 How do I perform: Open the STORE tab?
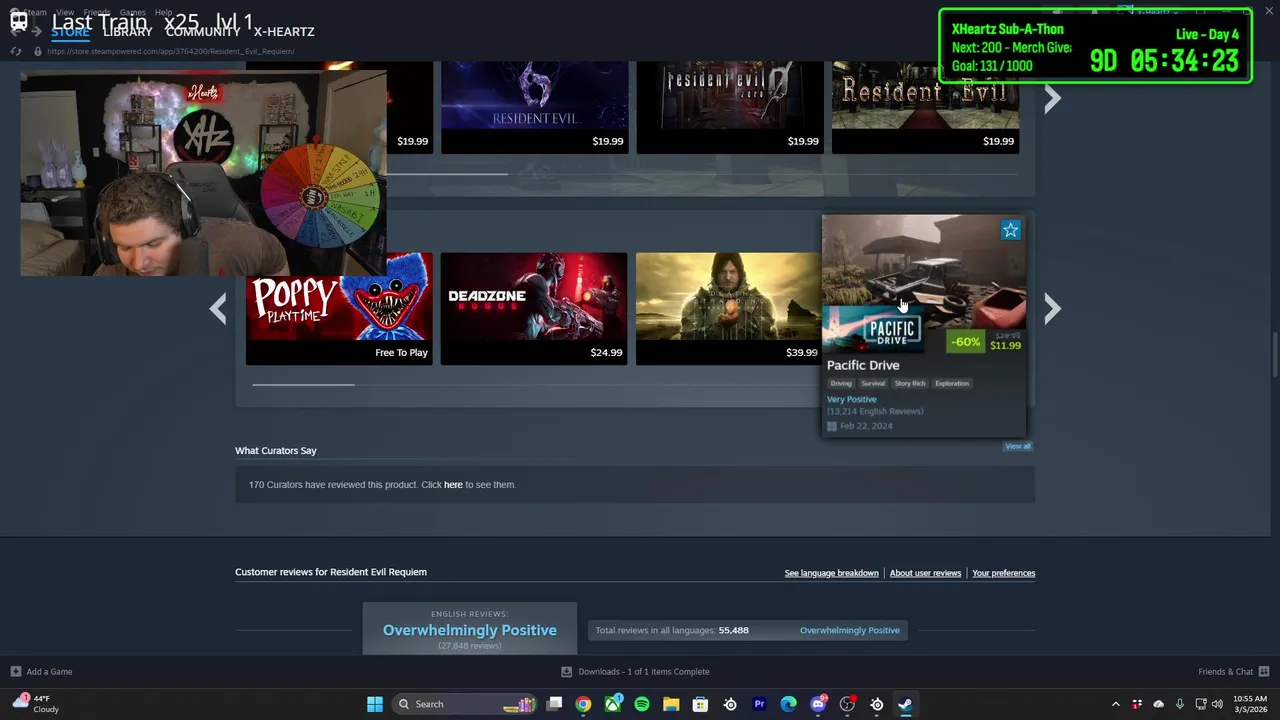tap(70, 32)
